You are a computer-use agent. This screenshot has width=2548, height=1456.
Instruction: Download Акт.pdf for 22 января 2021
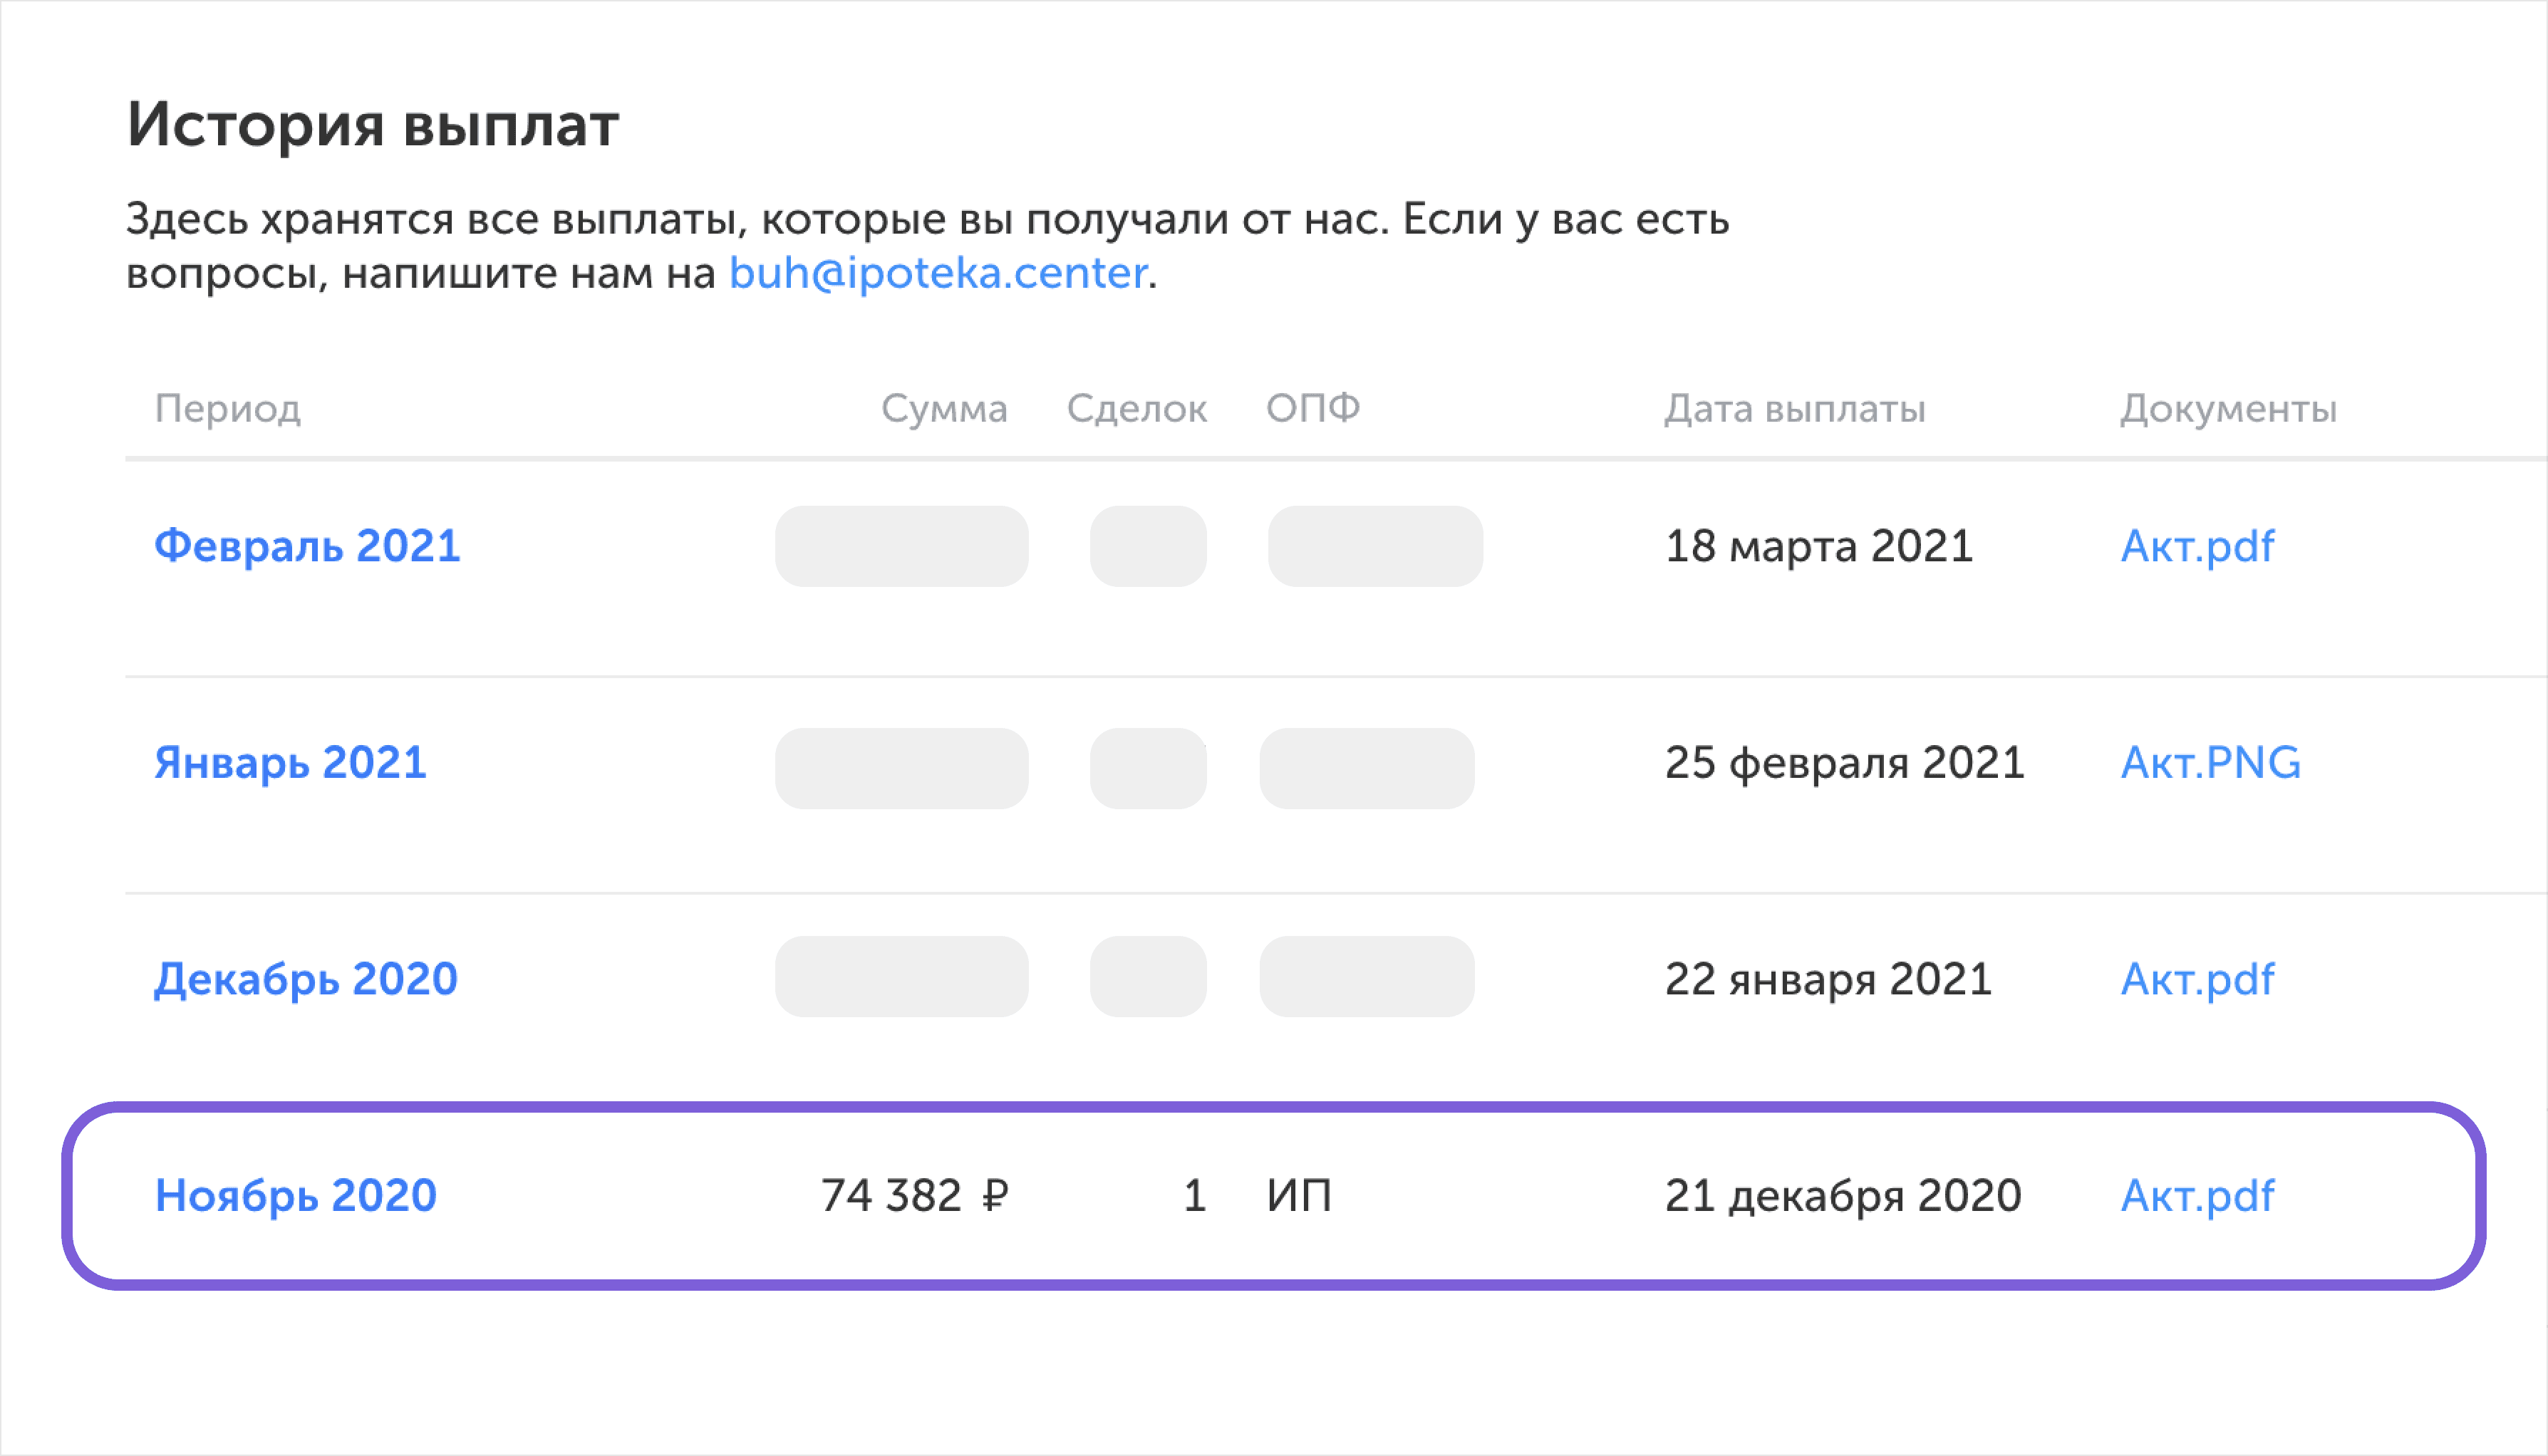[x=2197, y=980]
